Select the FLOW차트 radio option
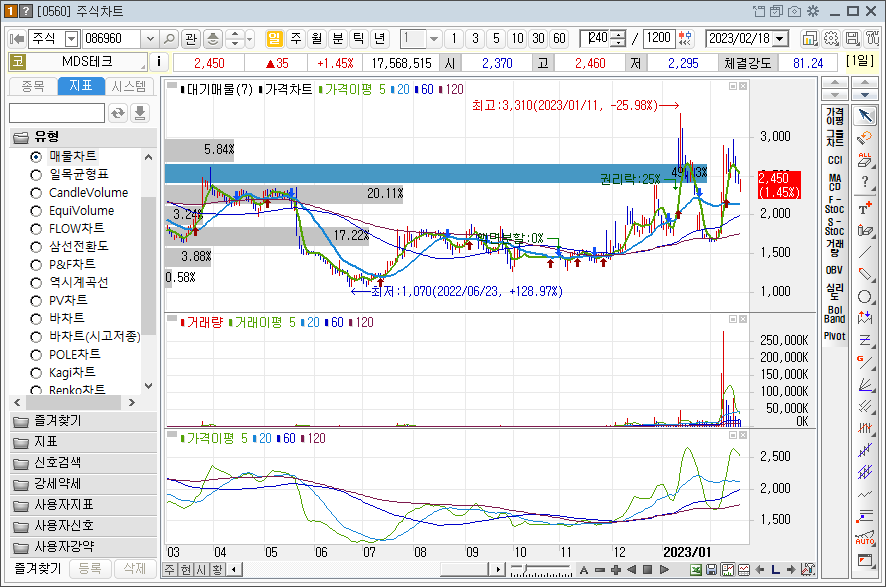This screenshot has height=587, width=886. [x=36, y=229]
